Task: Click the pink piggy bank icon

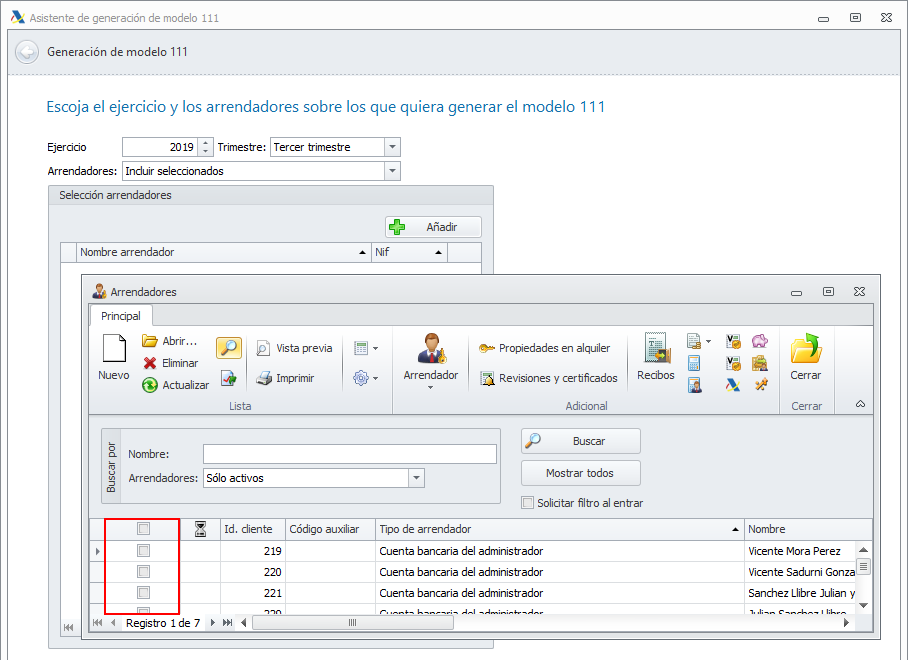Action: click(760, 341)
